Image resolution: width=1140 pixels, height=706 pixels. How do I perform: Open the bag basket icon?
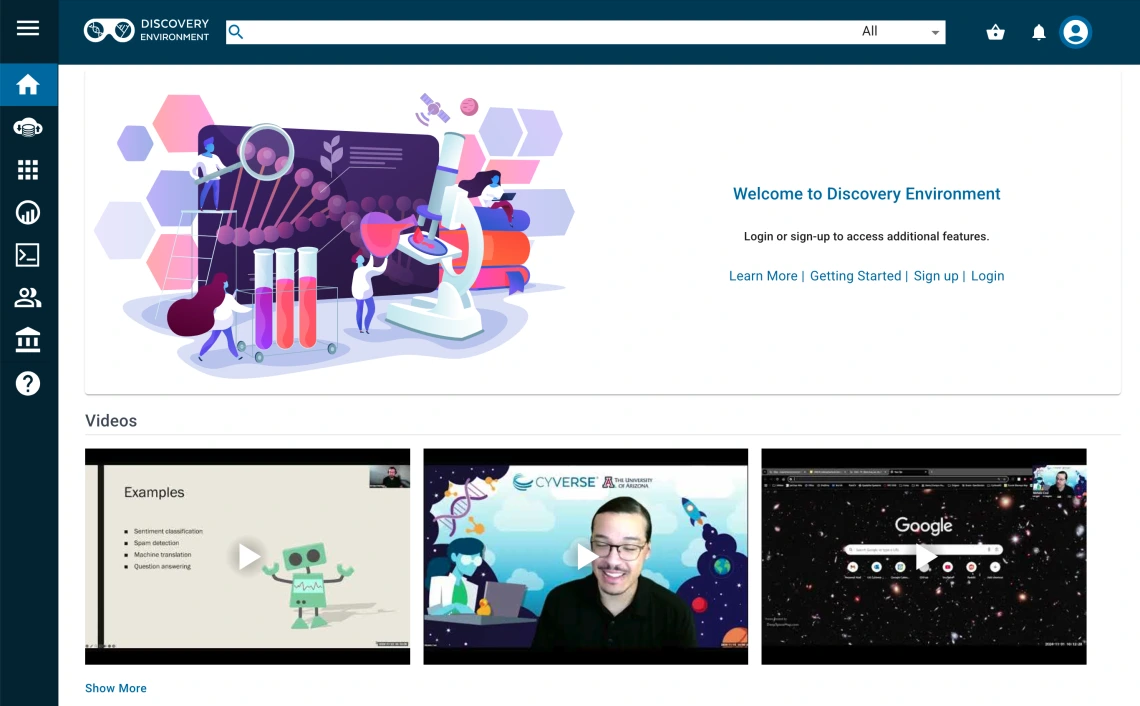(995, 32)
